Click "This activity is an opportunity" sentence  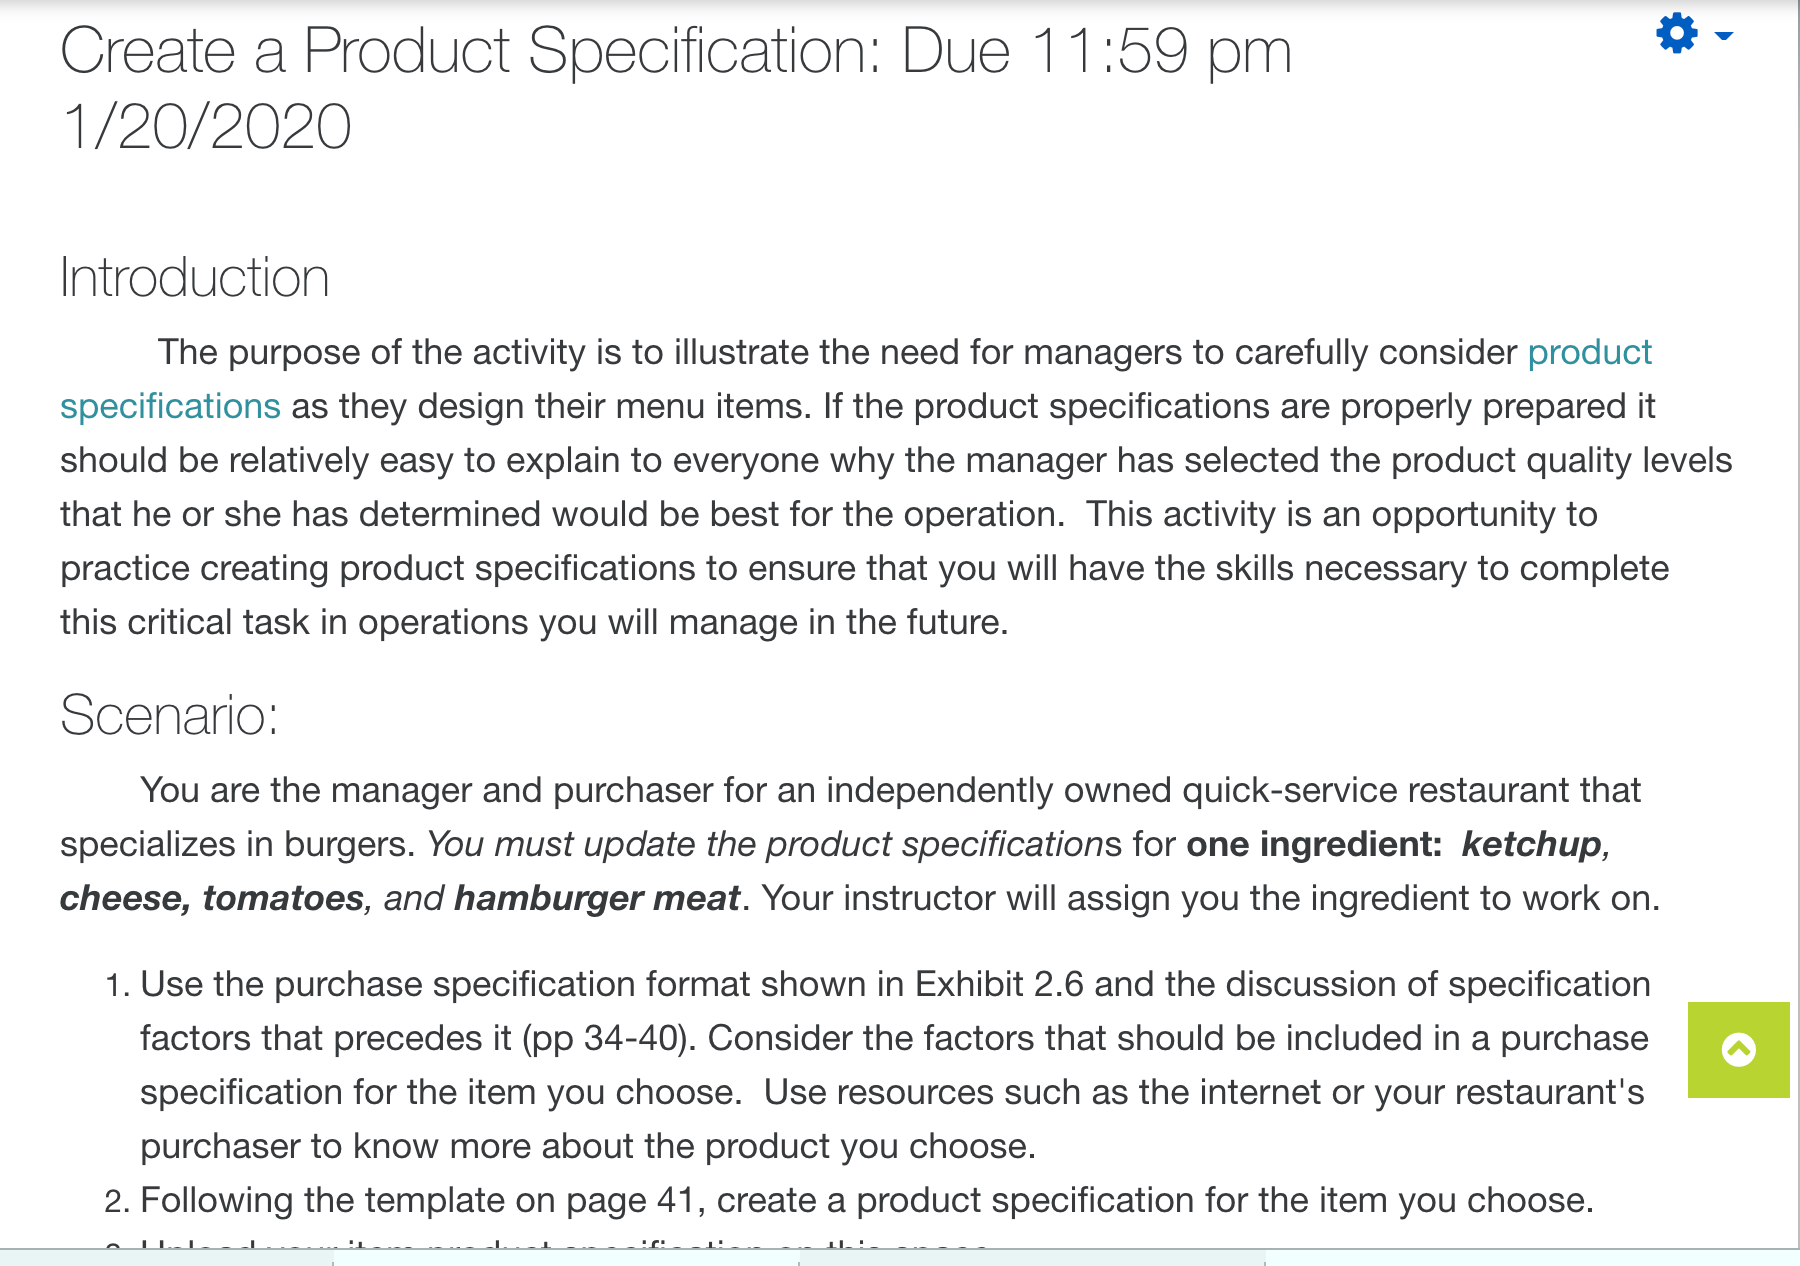pos(1342,514)
